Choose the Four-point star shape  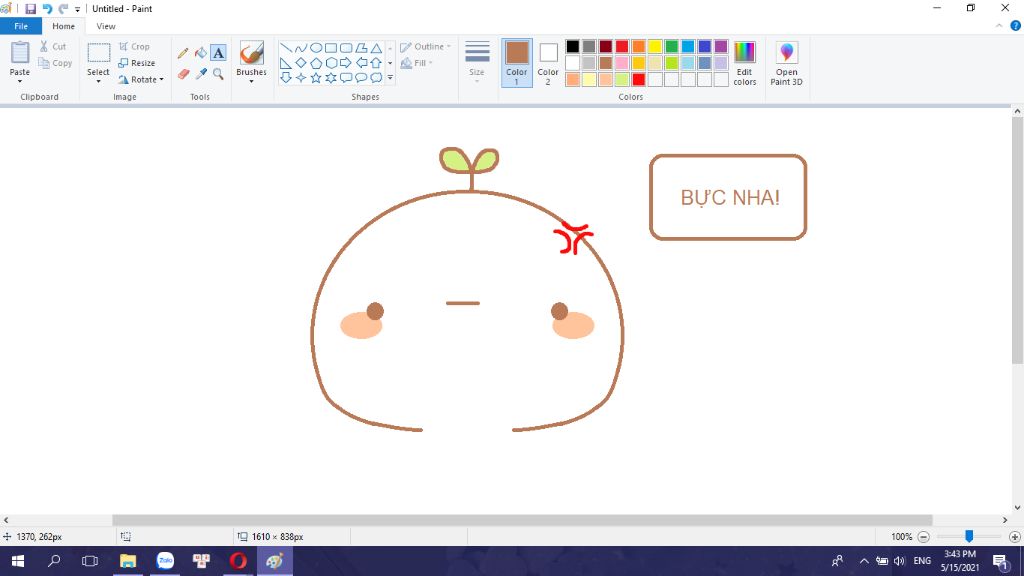[x=301, y=78]
